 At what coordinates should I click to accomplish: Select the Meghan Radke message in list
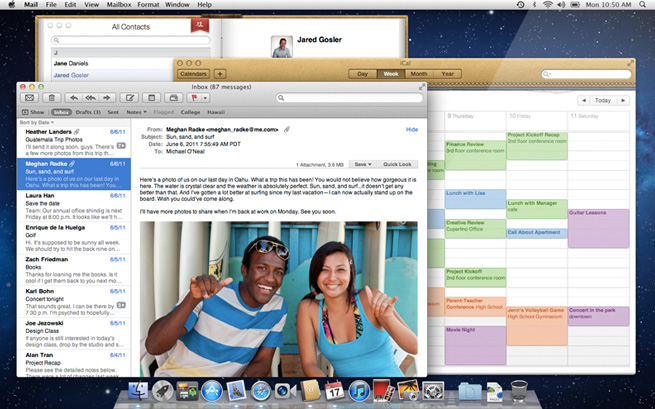click(x=74, y=174)
